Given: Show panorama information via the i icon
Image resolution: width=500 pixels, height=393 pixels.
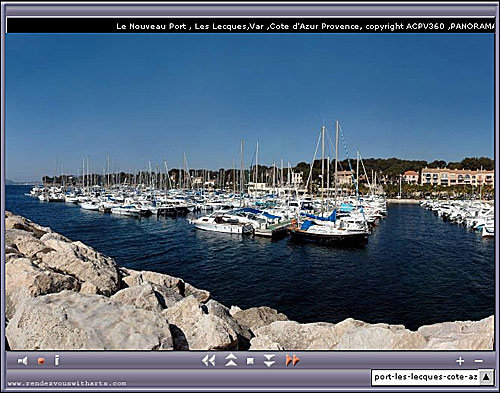Looking at the screenshot, I should [x=57, y=360].
